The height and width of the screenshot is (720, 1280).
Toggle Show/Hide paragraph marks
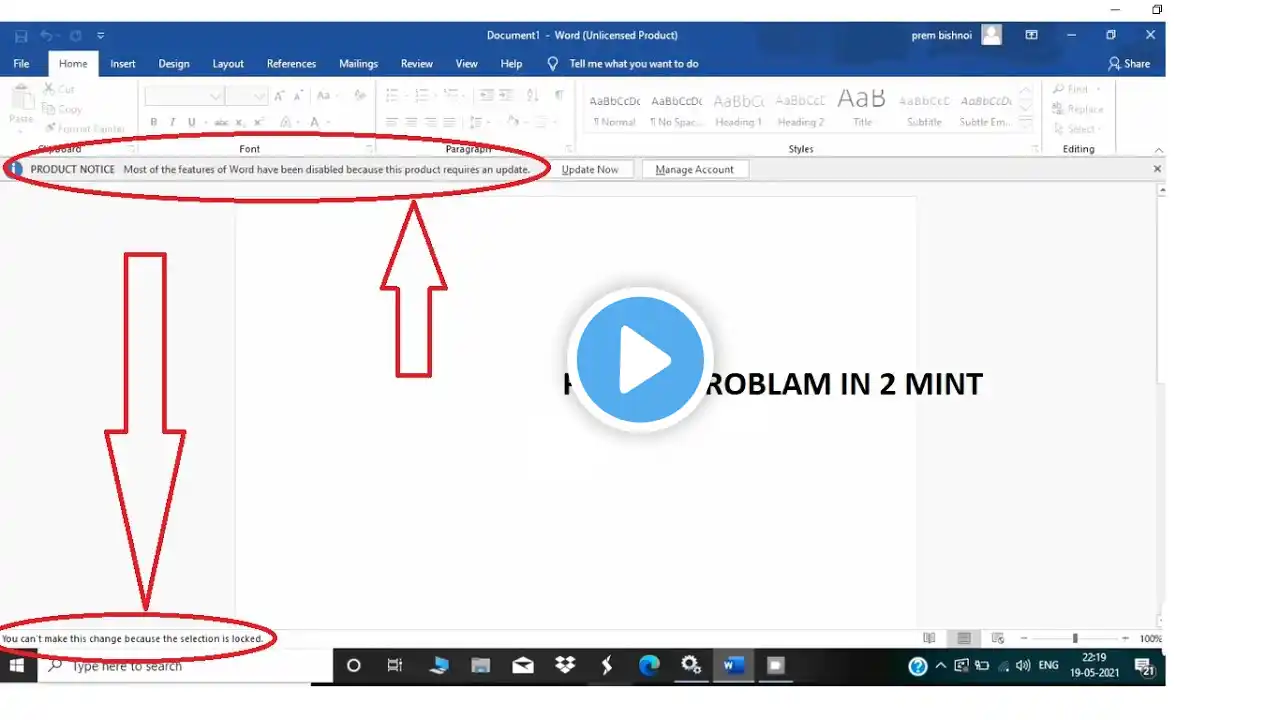click(558, 96)
